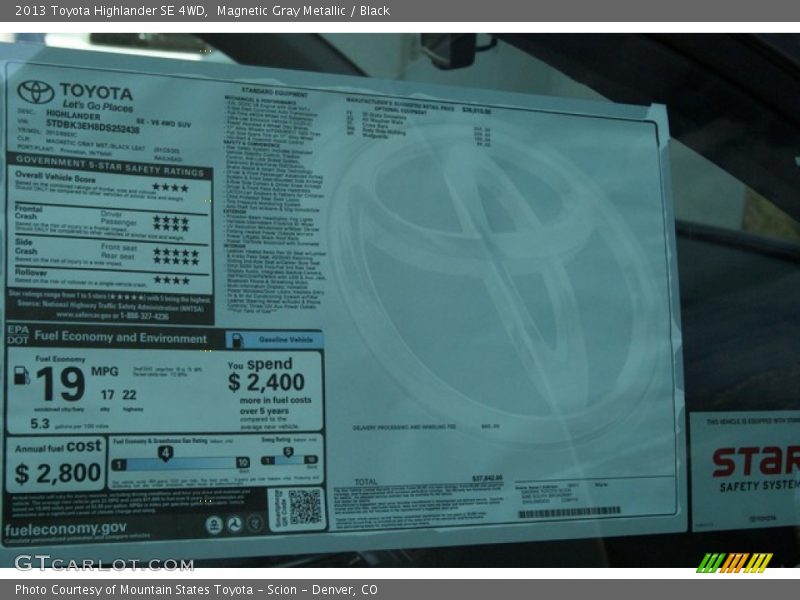This screenshot has height=600, width=800.
Task: Click the 'TOTAL' price label
Action: tap(366, 481)
